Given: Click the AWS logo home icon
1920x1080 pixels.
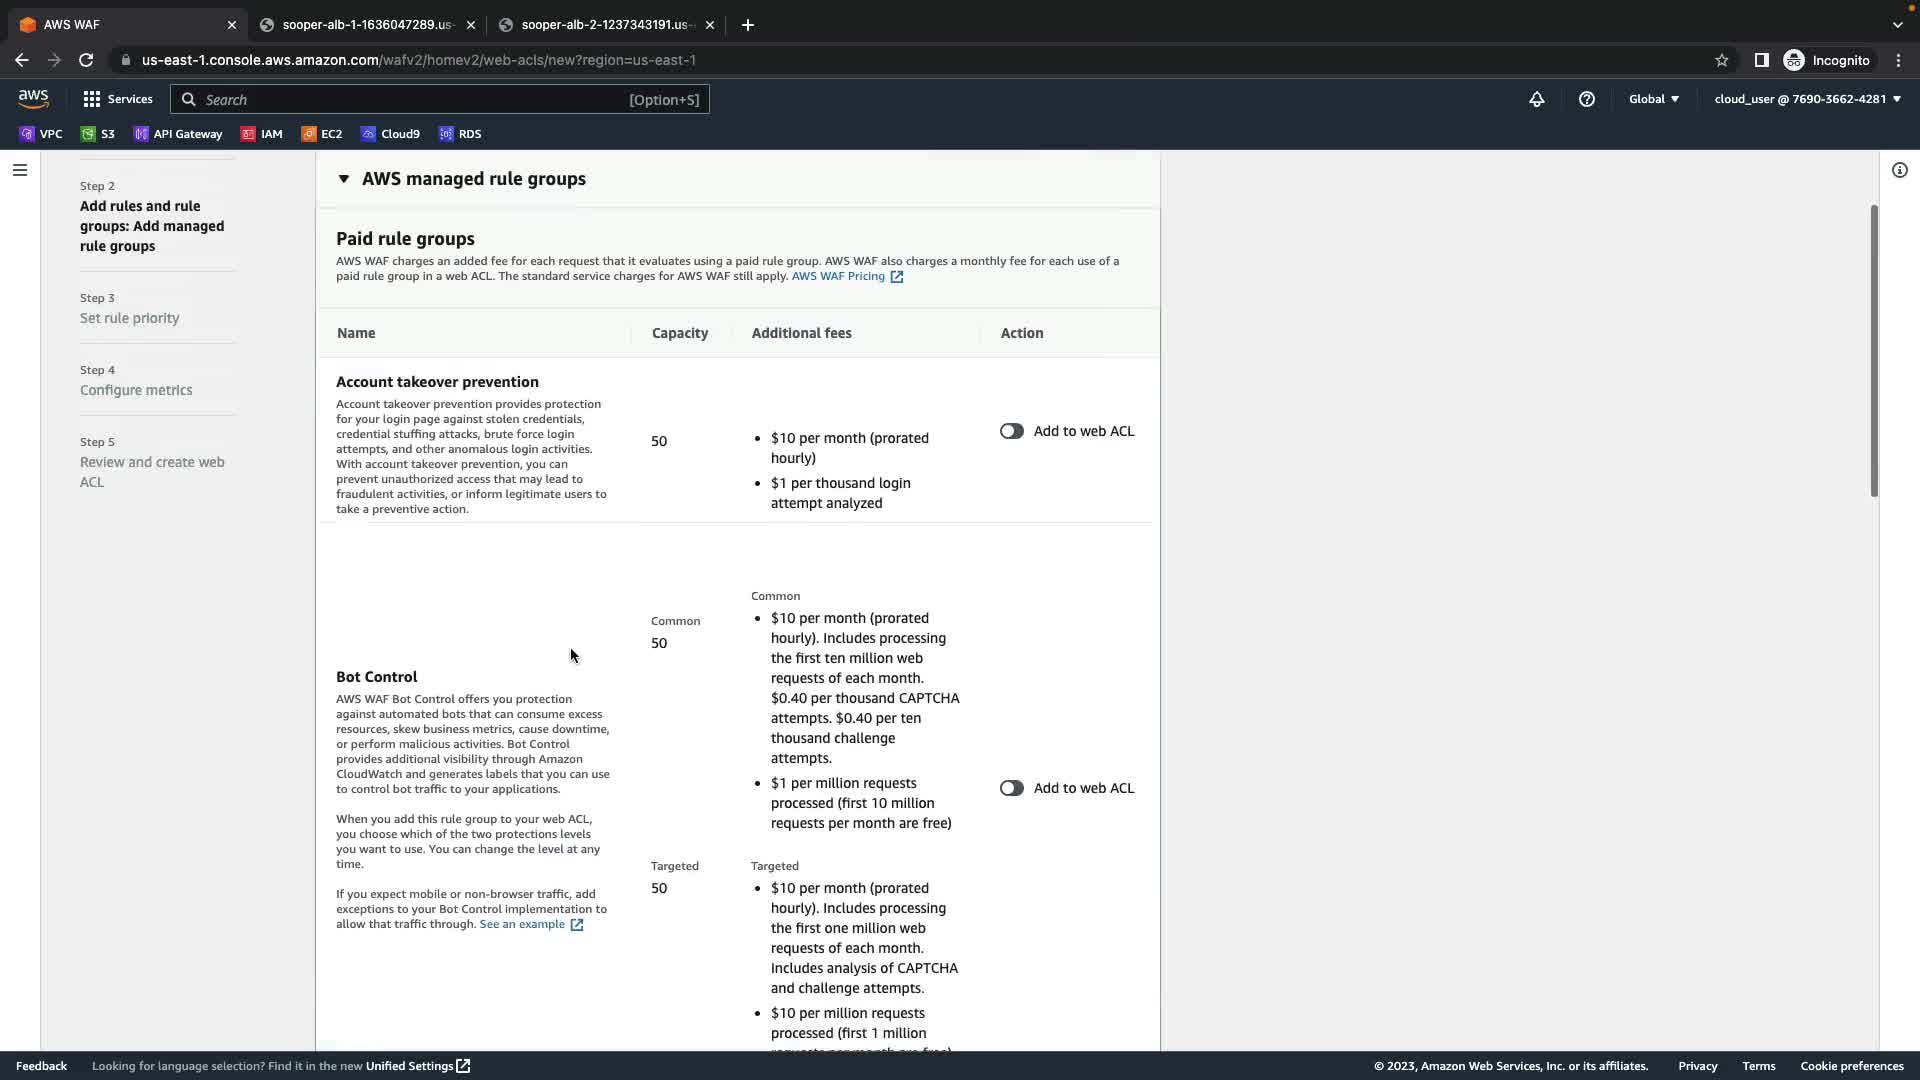Looking at the screenshot, I should [33, 98].
